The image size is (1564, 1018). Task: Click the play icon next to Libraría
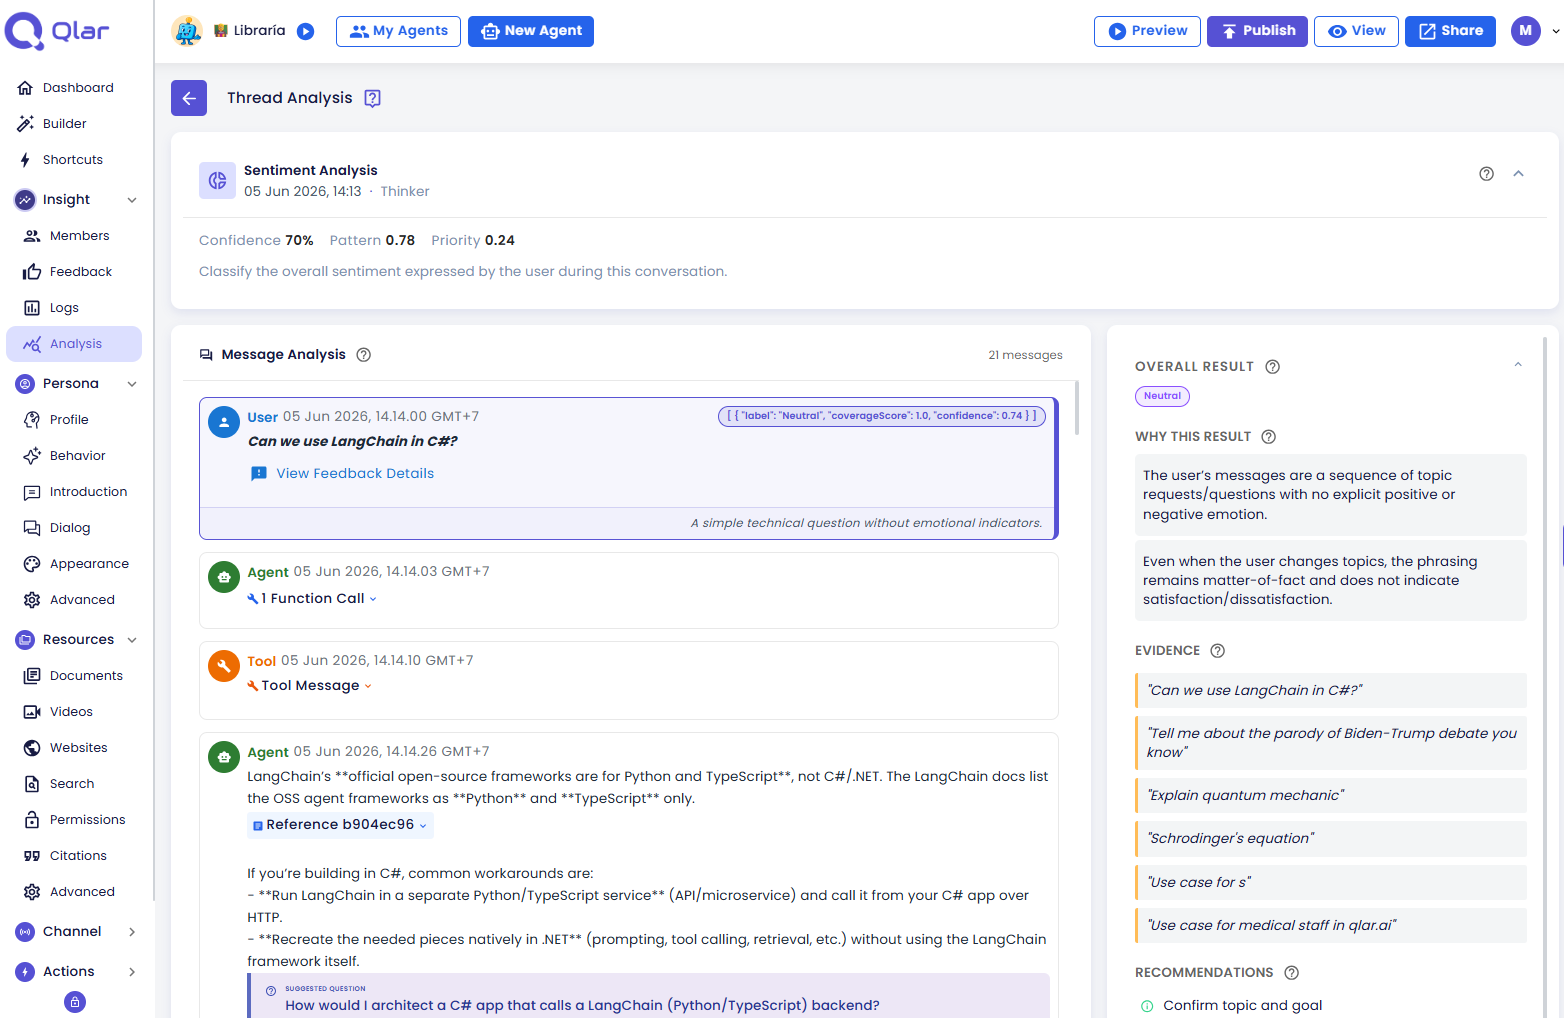coord(306,31)
